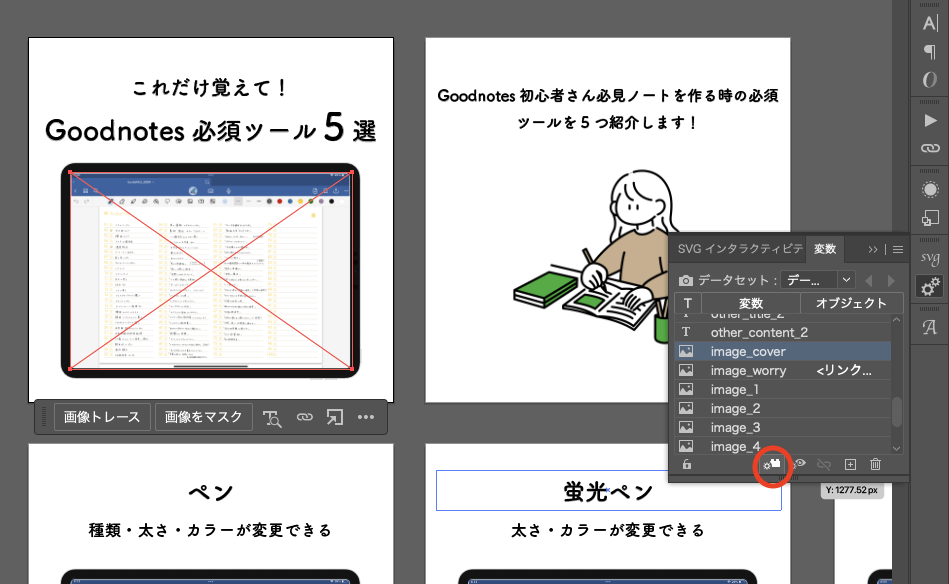
Task: Select the image_cover variable row
Action: point(783,351)
